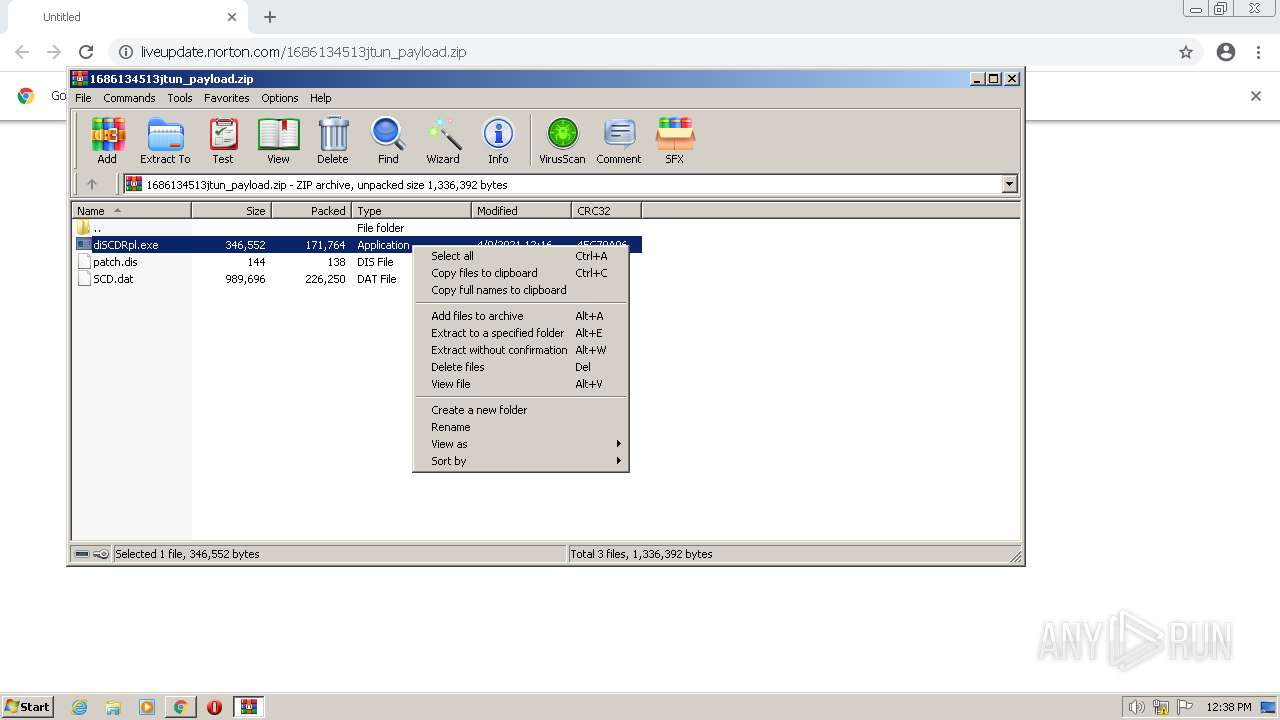This screenshot has width=1280, height=720.
Task: Click the Test archive icon
Action: coord(223,141)
